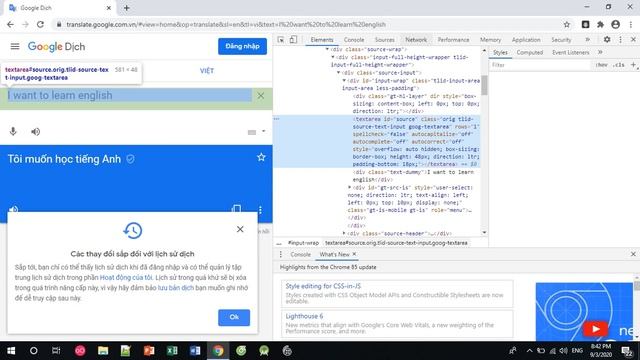
Task: Open the Lighthouse 6 highlight
Action: 304,316
